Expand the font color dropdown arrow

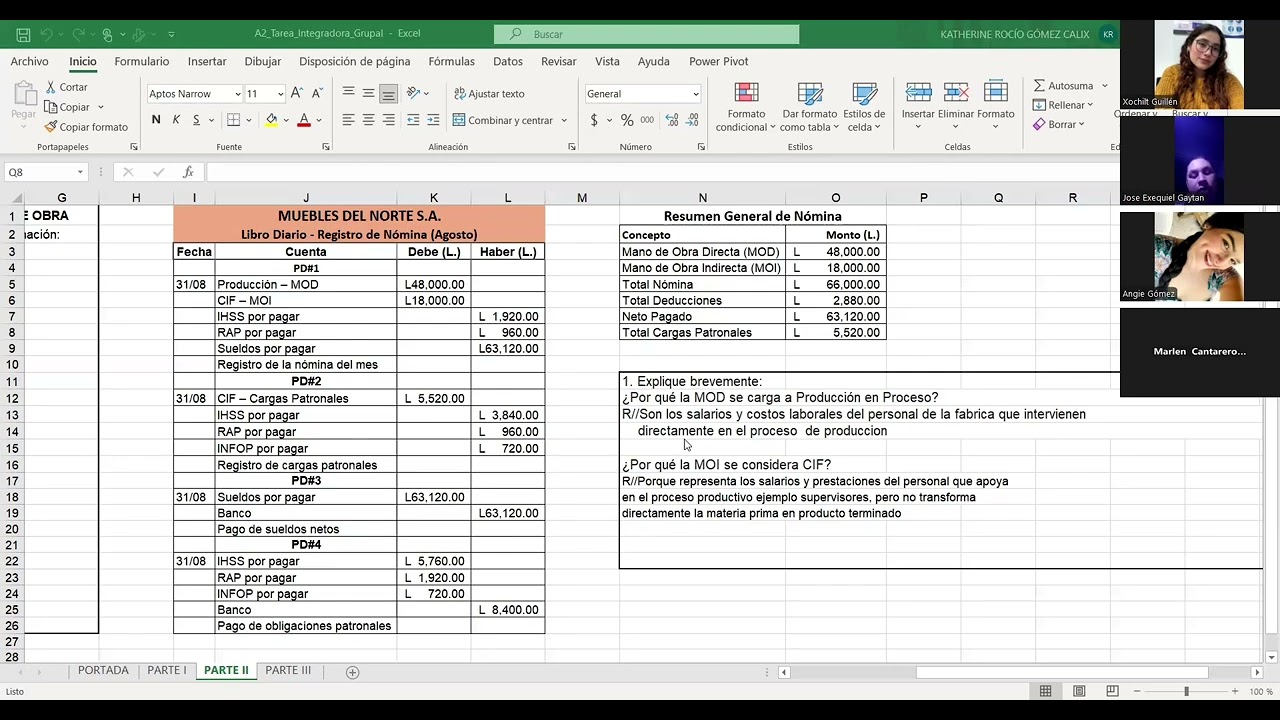coord(319,120)
